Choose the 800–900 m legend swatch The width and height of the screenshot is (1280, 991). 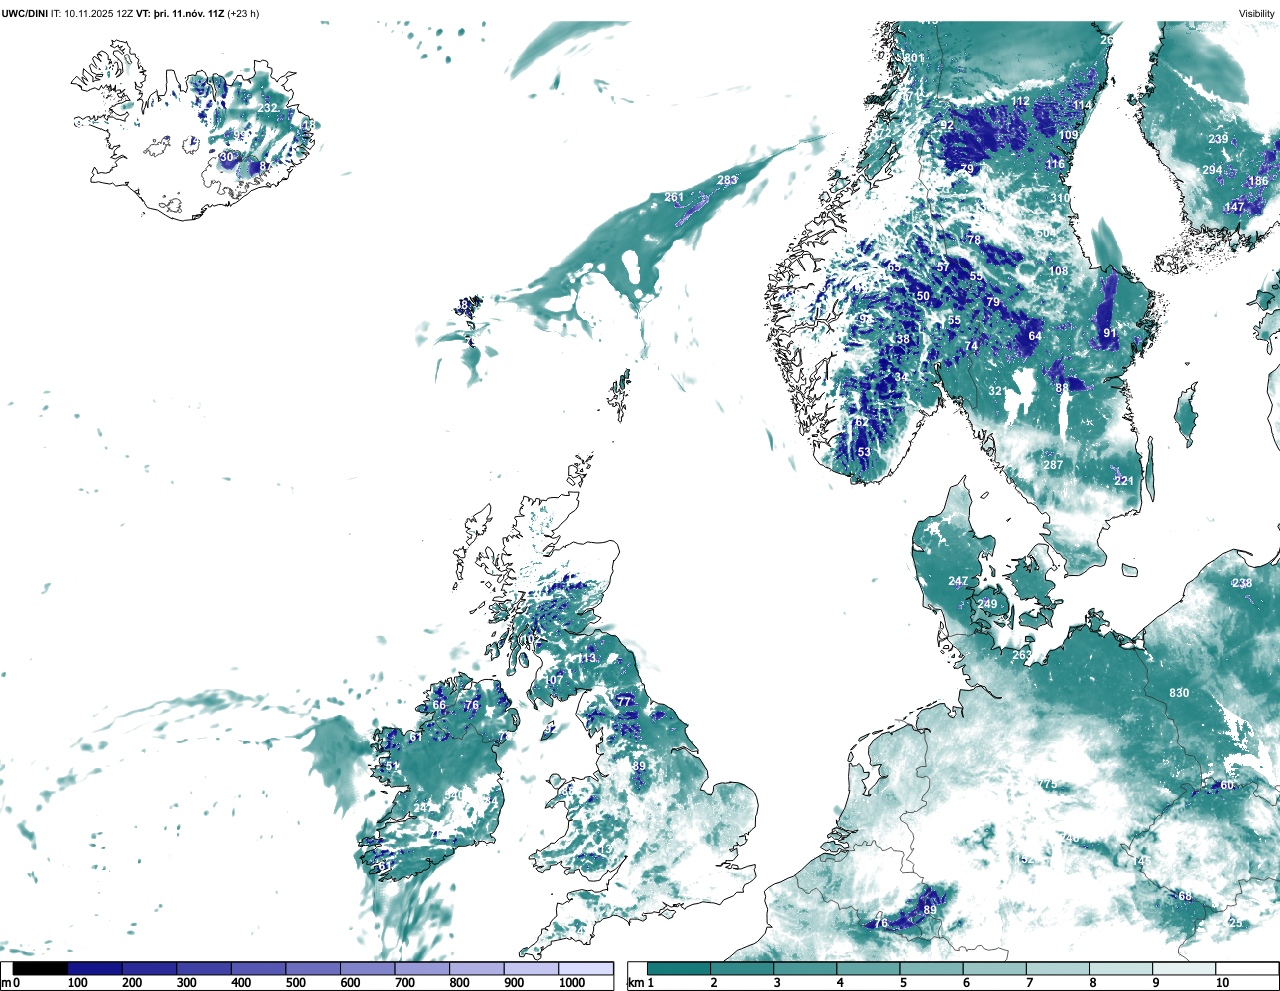(x=476, y=969)
